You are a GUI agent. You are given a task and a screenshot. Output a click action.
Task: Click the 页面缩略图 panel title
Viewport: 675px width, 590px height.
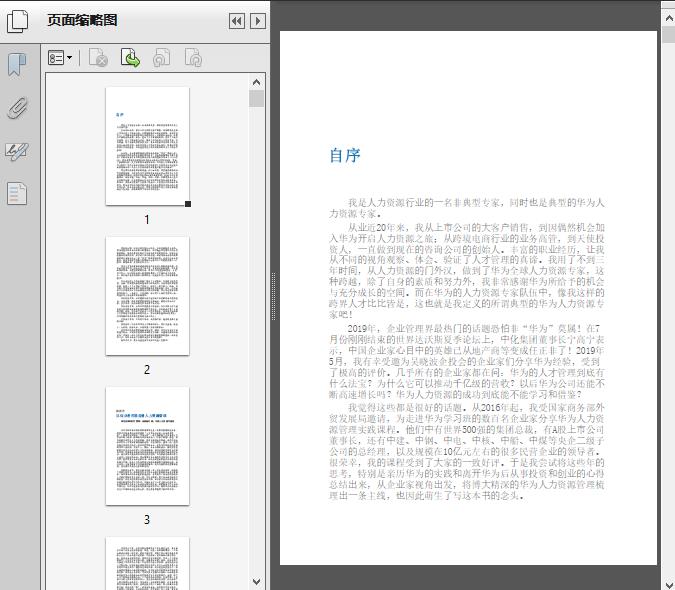[x=82, y=20]
